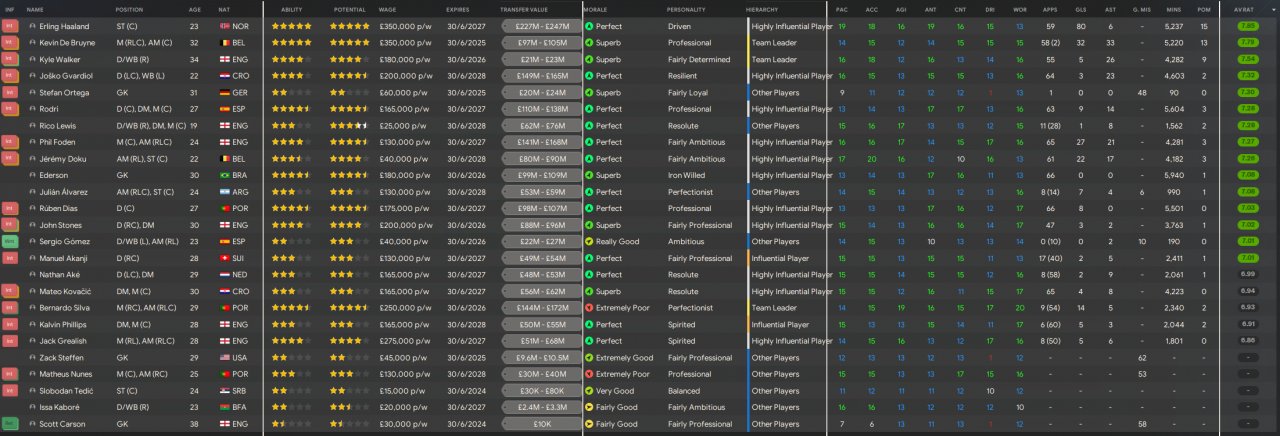This screenshot has height=436, width=1280.
Task: Sort by the GLS column header
Action: [x=1081, y=9]
